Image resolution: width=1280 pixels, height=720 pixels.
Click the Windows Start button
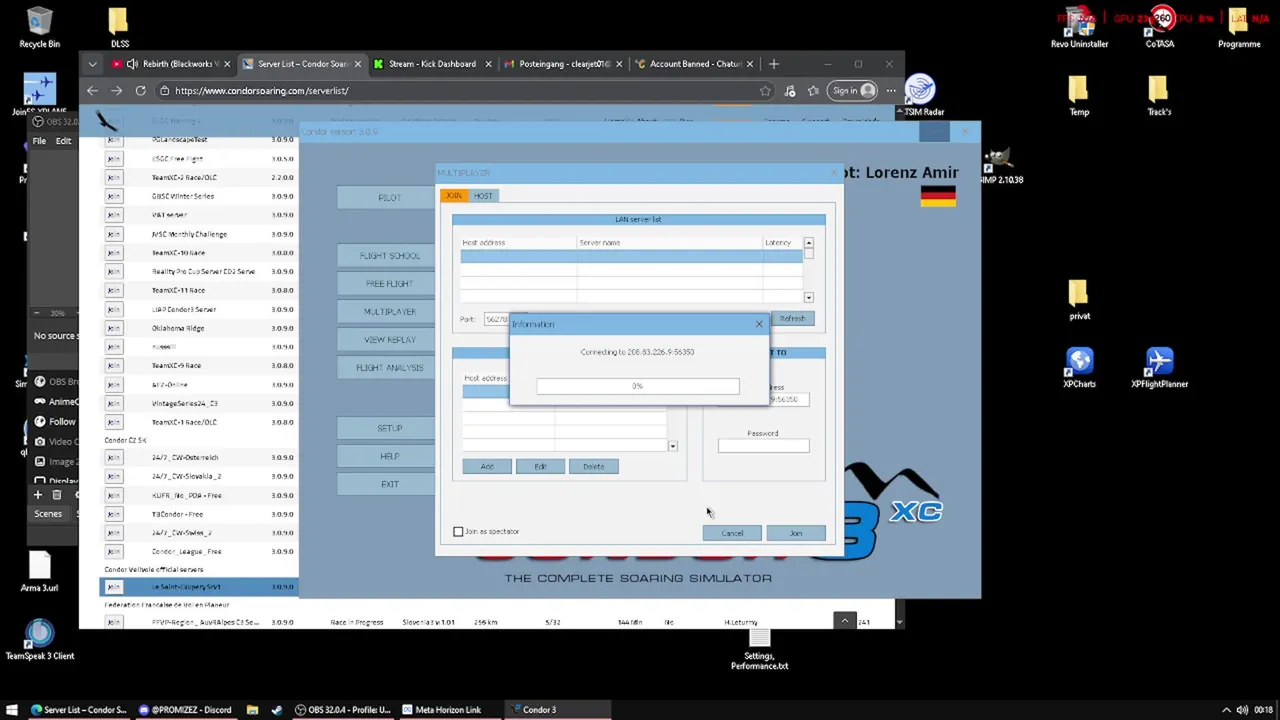(12, 710)
